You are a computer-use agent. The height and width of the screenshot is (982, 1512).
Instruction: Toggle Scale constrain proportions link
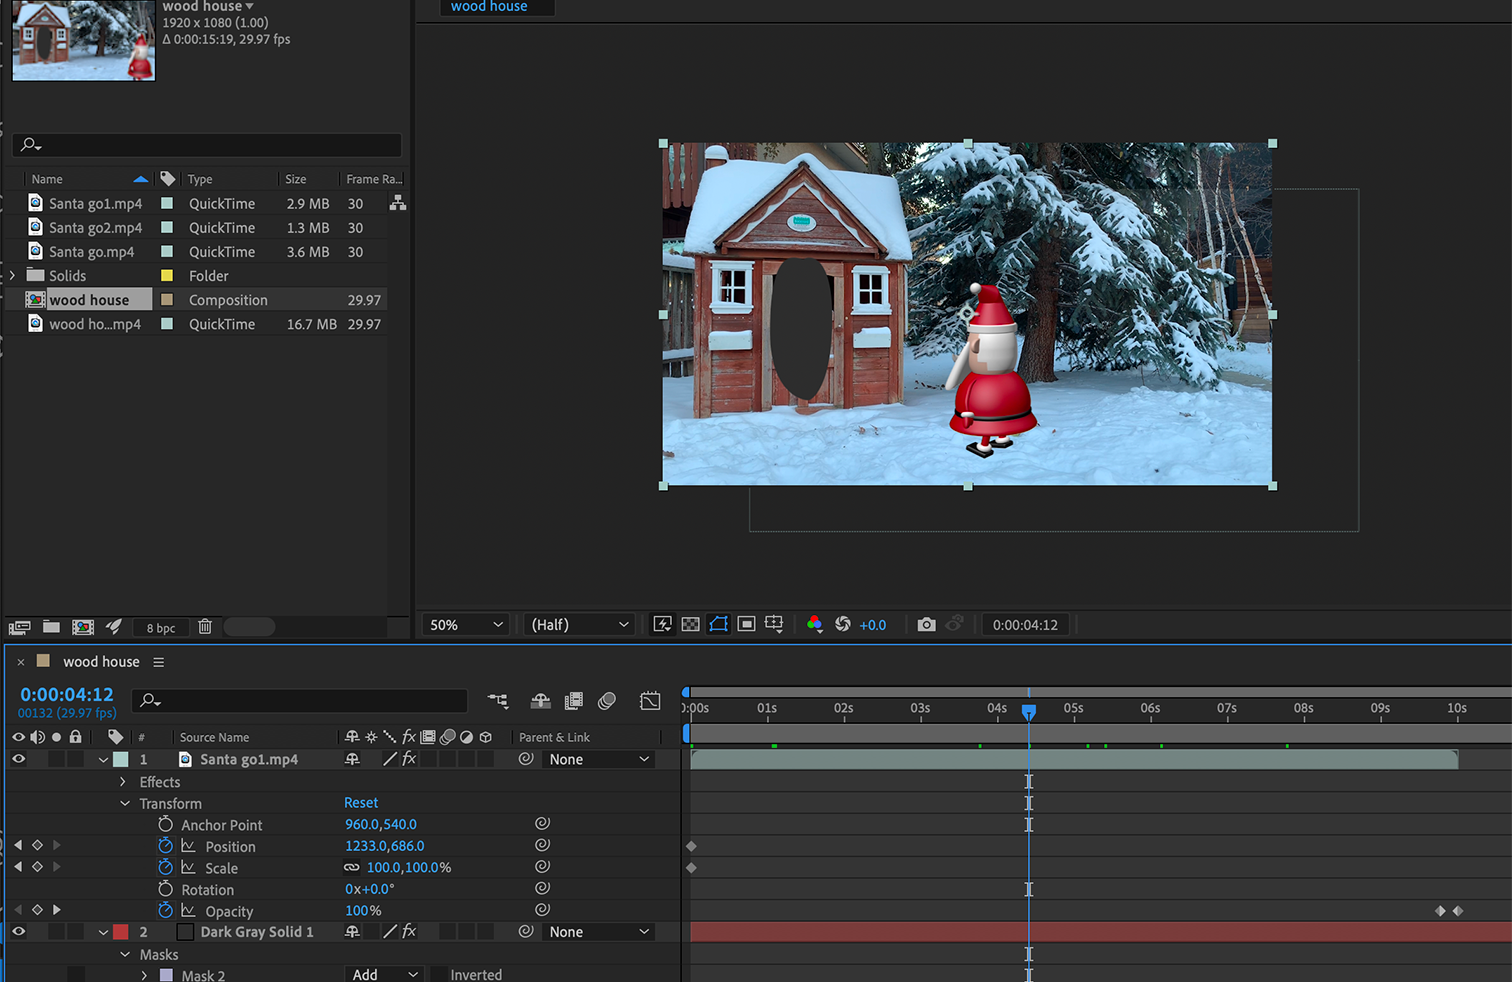pyautogui.click(x=351, y=868)
